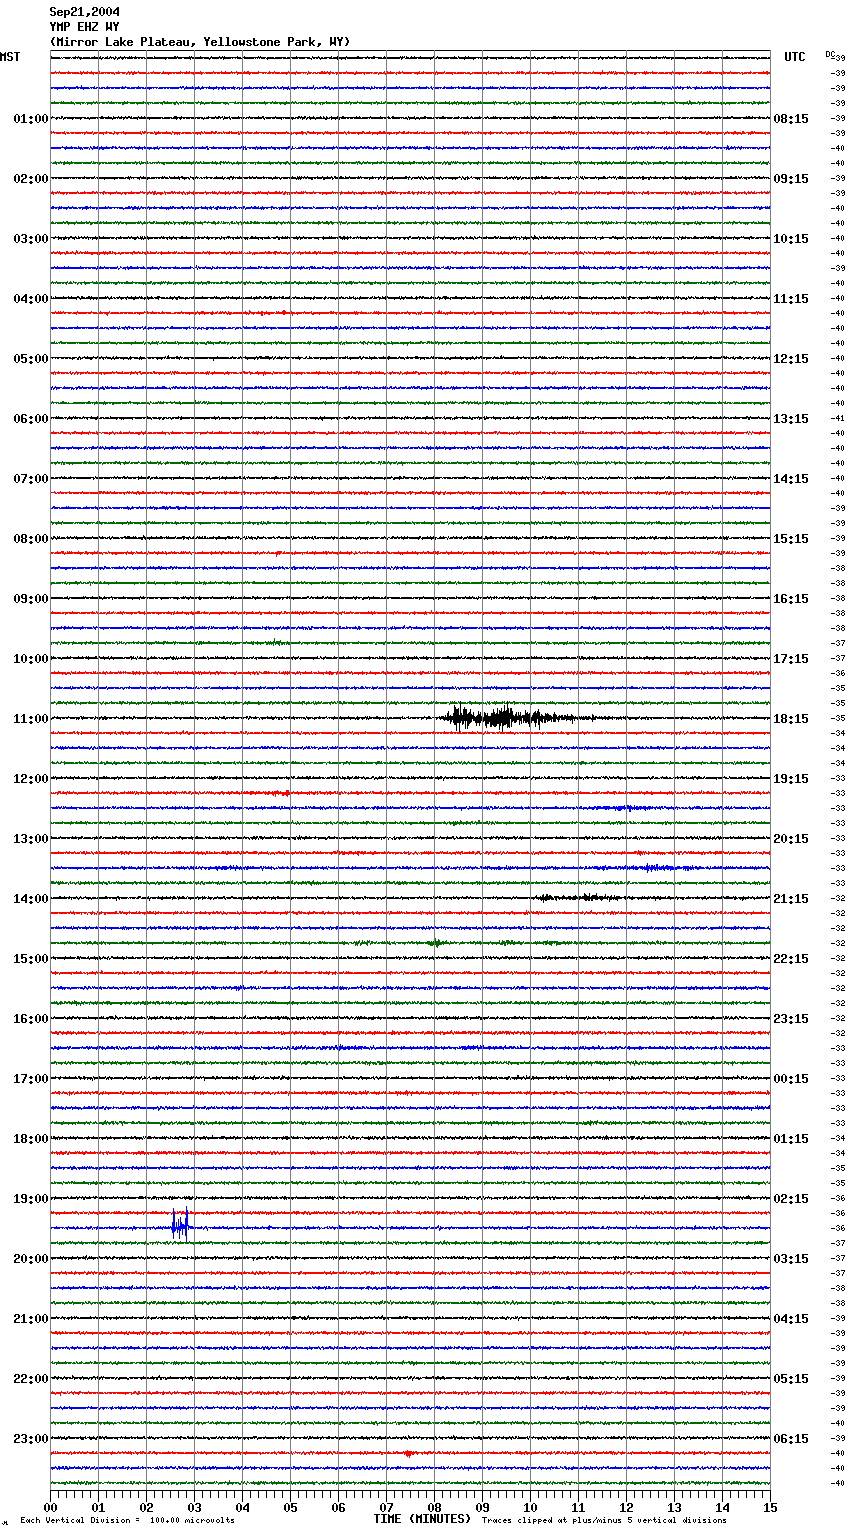Click minute 15 on the time axis

[x=770, y=1507]
